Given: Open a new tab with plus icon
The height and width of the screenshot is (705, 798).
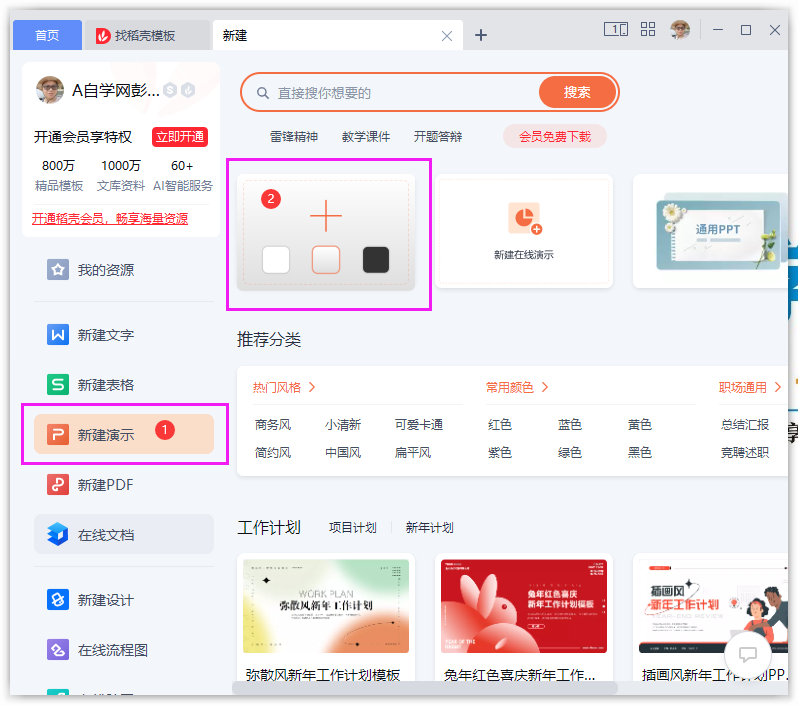Looking at the screenshot, I should (x=480, y=35).
